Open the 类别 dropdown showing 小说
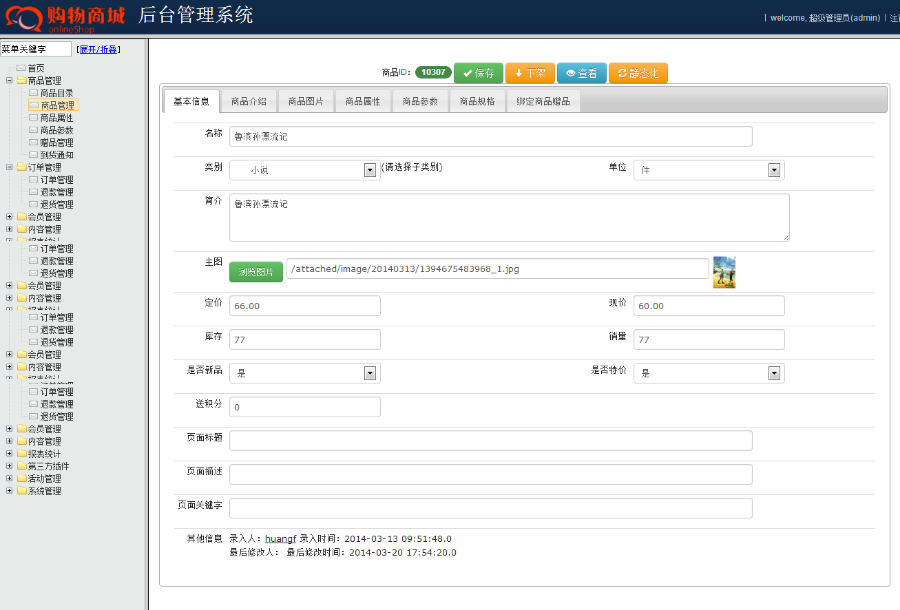 [x=305, y=170]
